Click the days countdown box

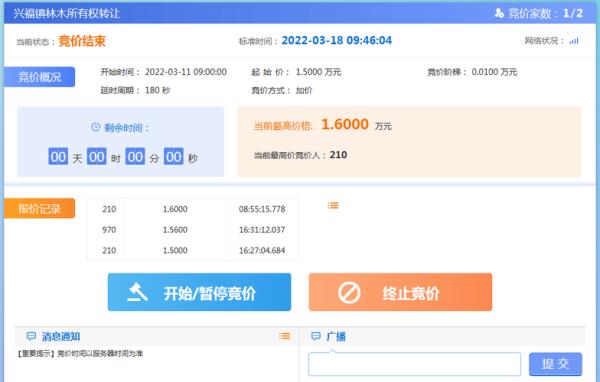tap(58, 156)
